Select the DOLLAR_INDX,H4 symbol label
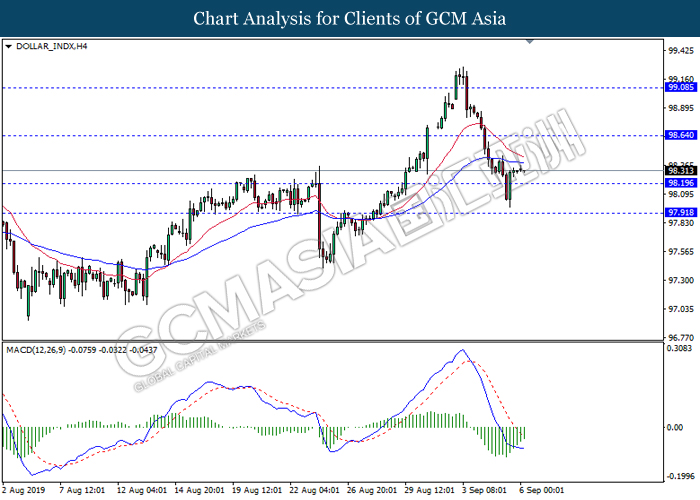 coord(51,46)
